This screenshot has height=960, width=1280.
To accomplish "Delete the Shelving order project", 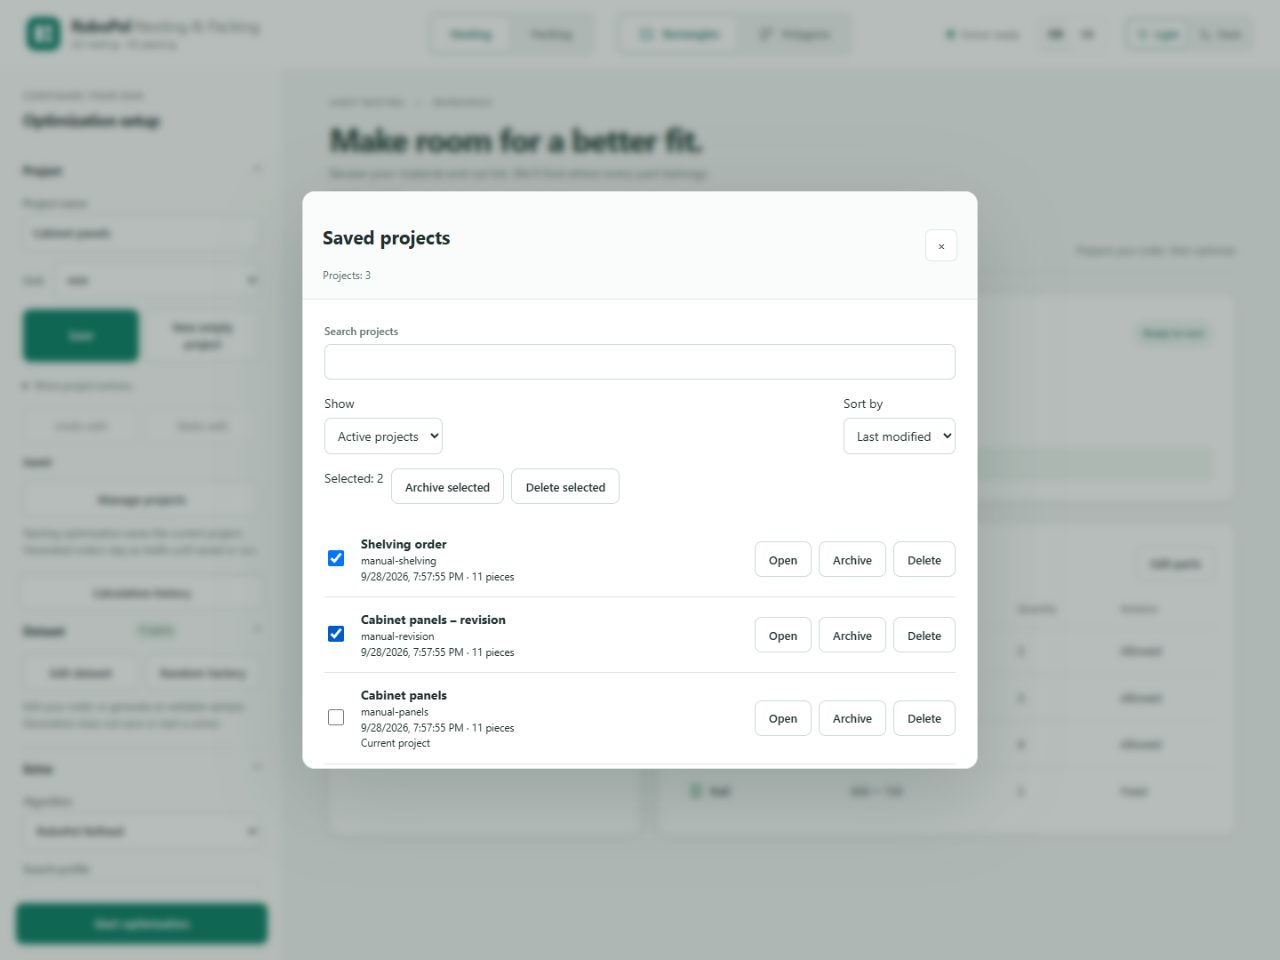I will point(924,560).
